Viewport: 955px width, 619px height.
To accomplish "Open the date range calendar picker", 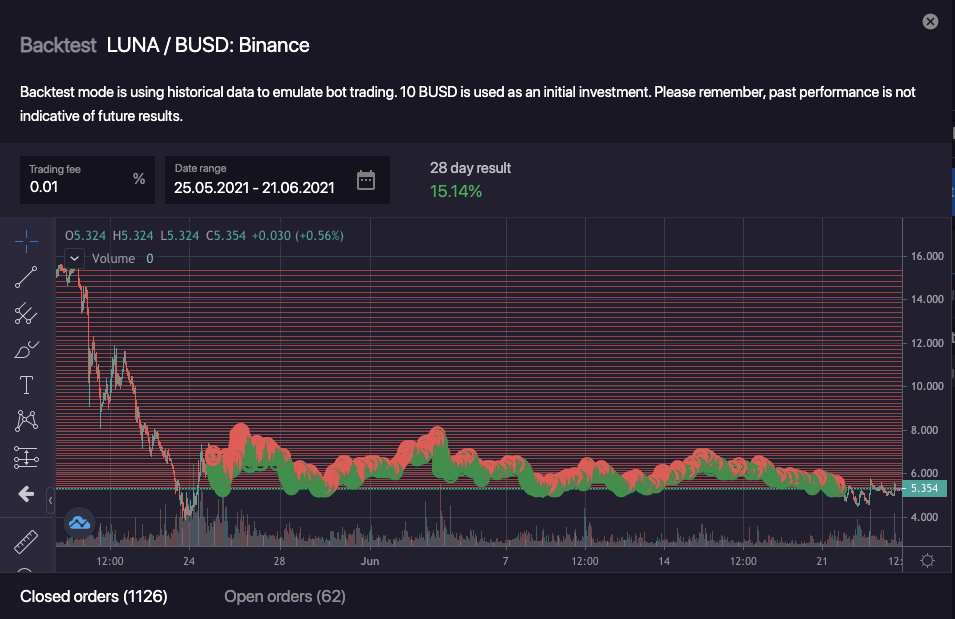I will tap(366, 181).
